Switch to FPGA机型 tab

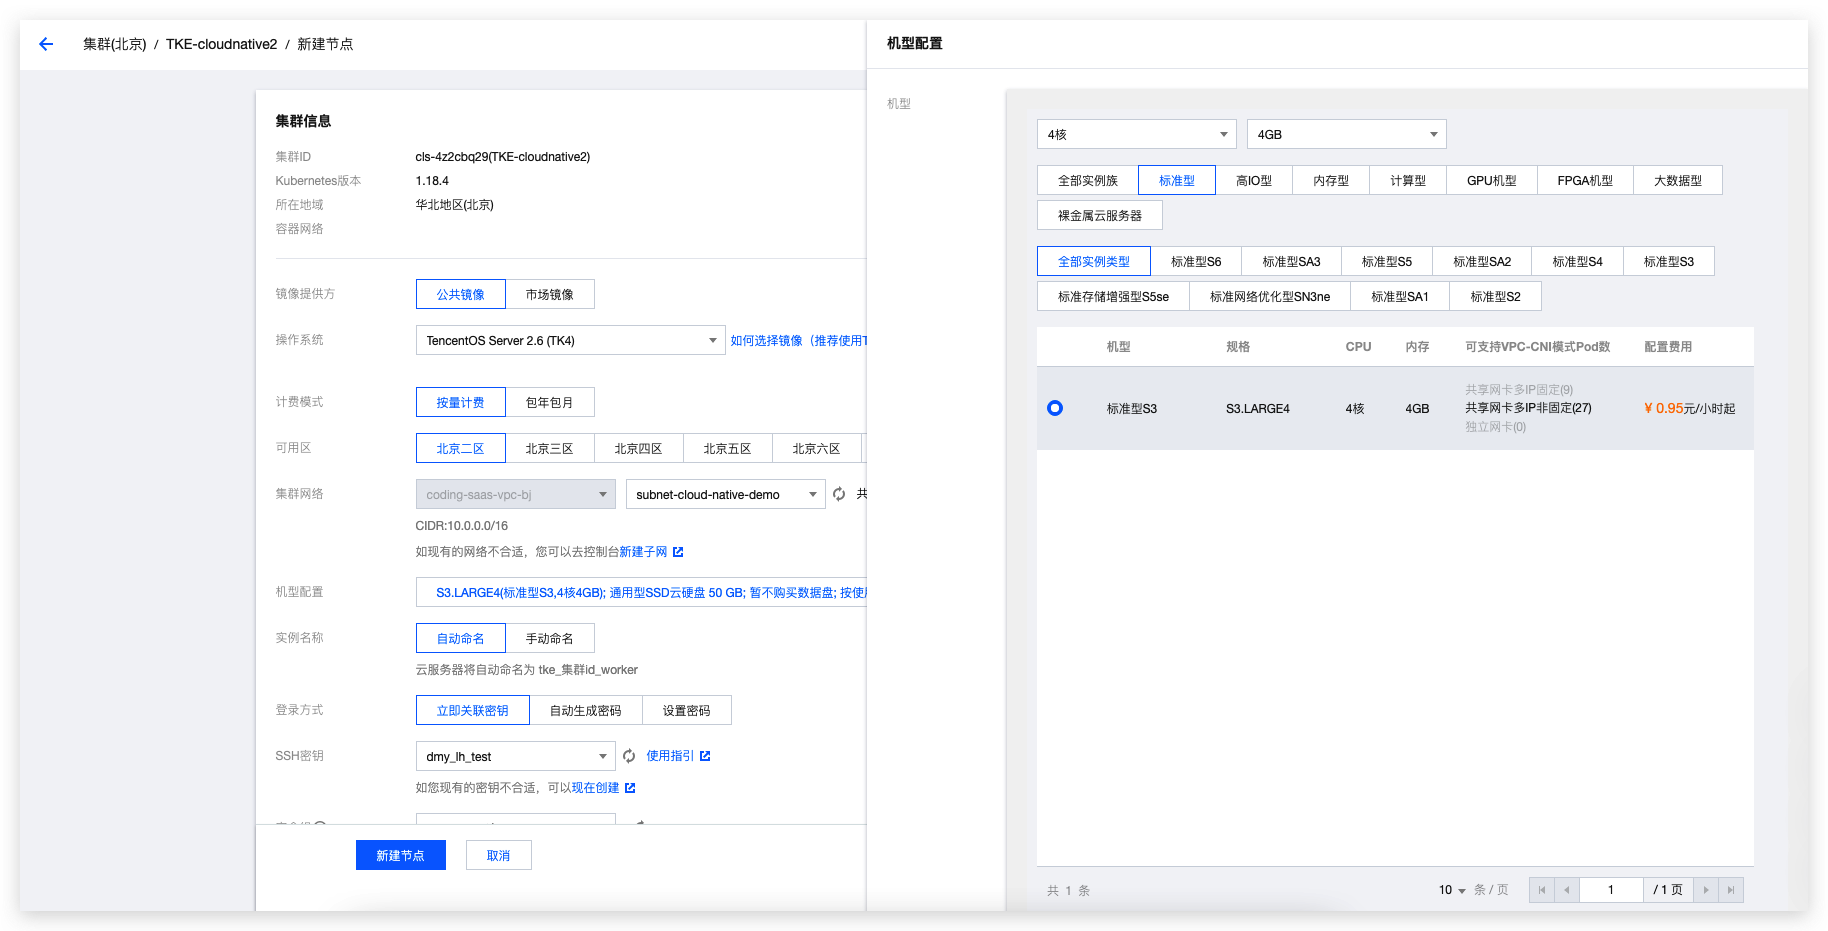point(1585,180)
